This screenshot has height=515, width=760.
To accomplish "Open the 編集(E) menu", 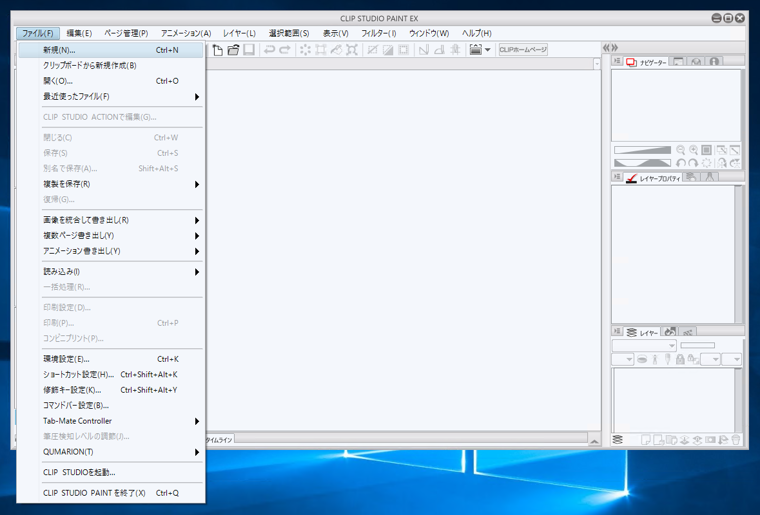I will [79, 33].
